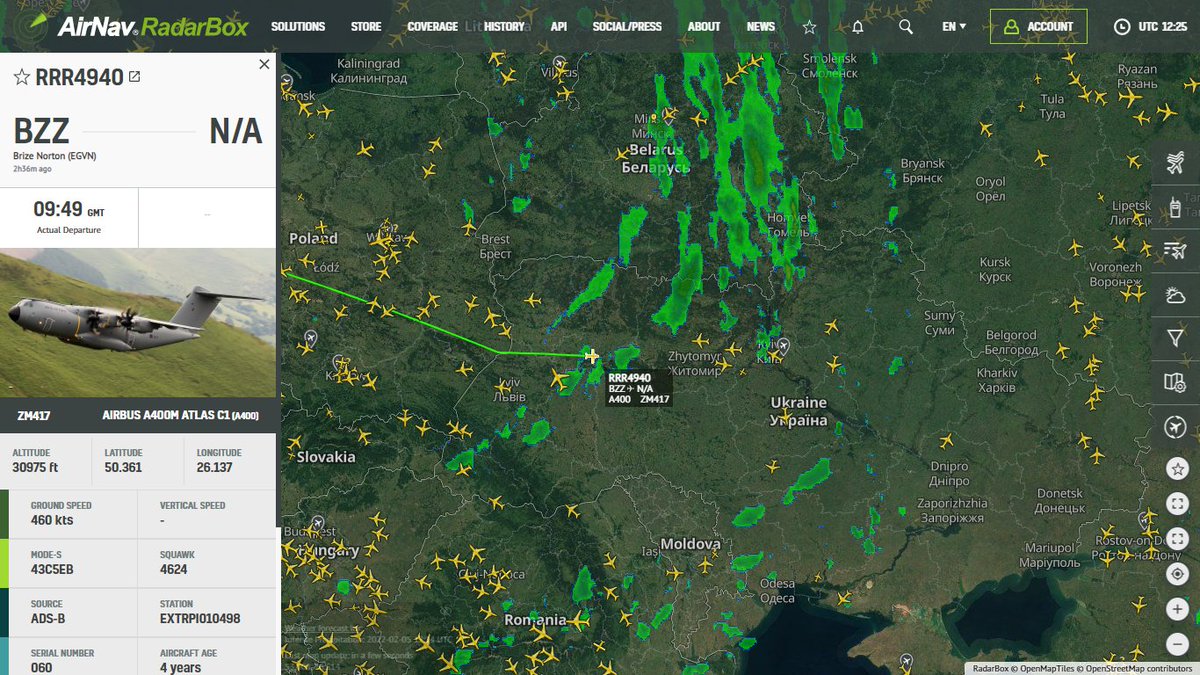
Task: Toggle the weather layer icon
Action: (x=1176, y=294)
